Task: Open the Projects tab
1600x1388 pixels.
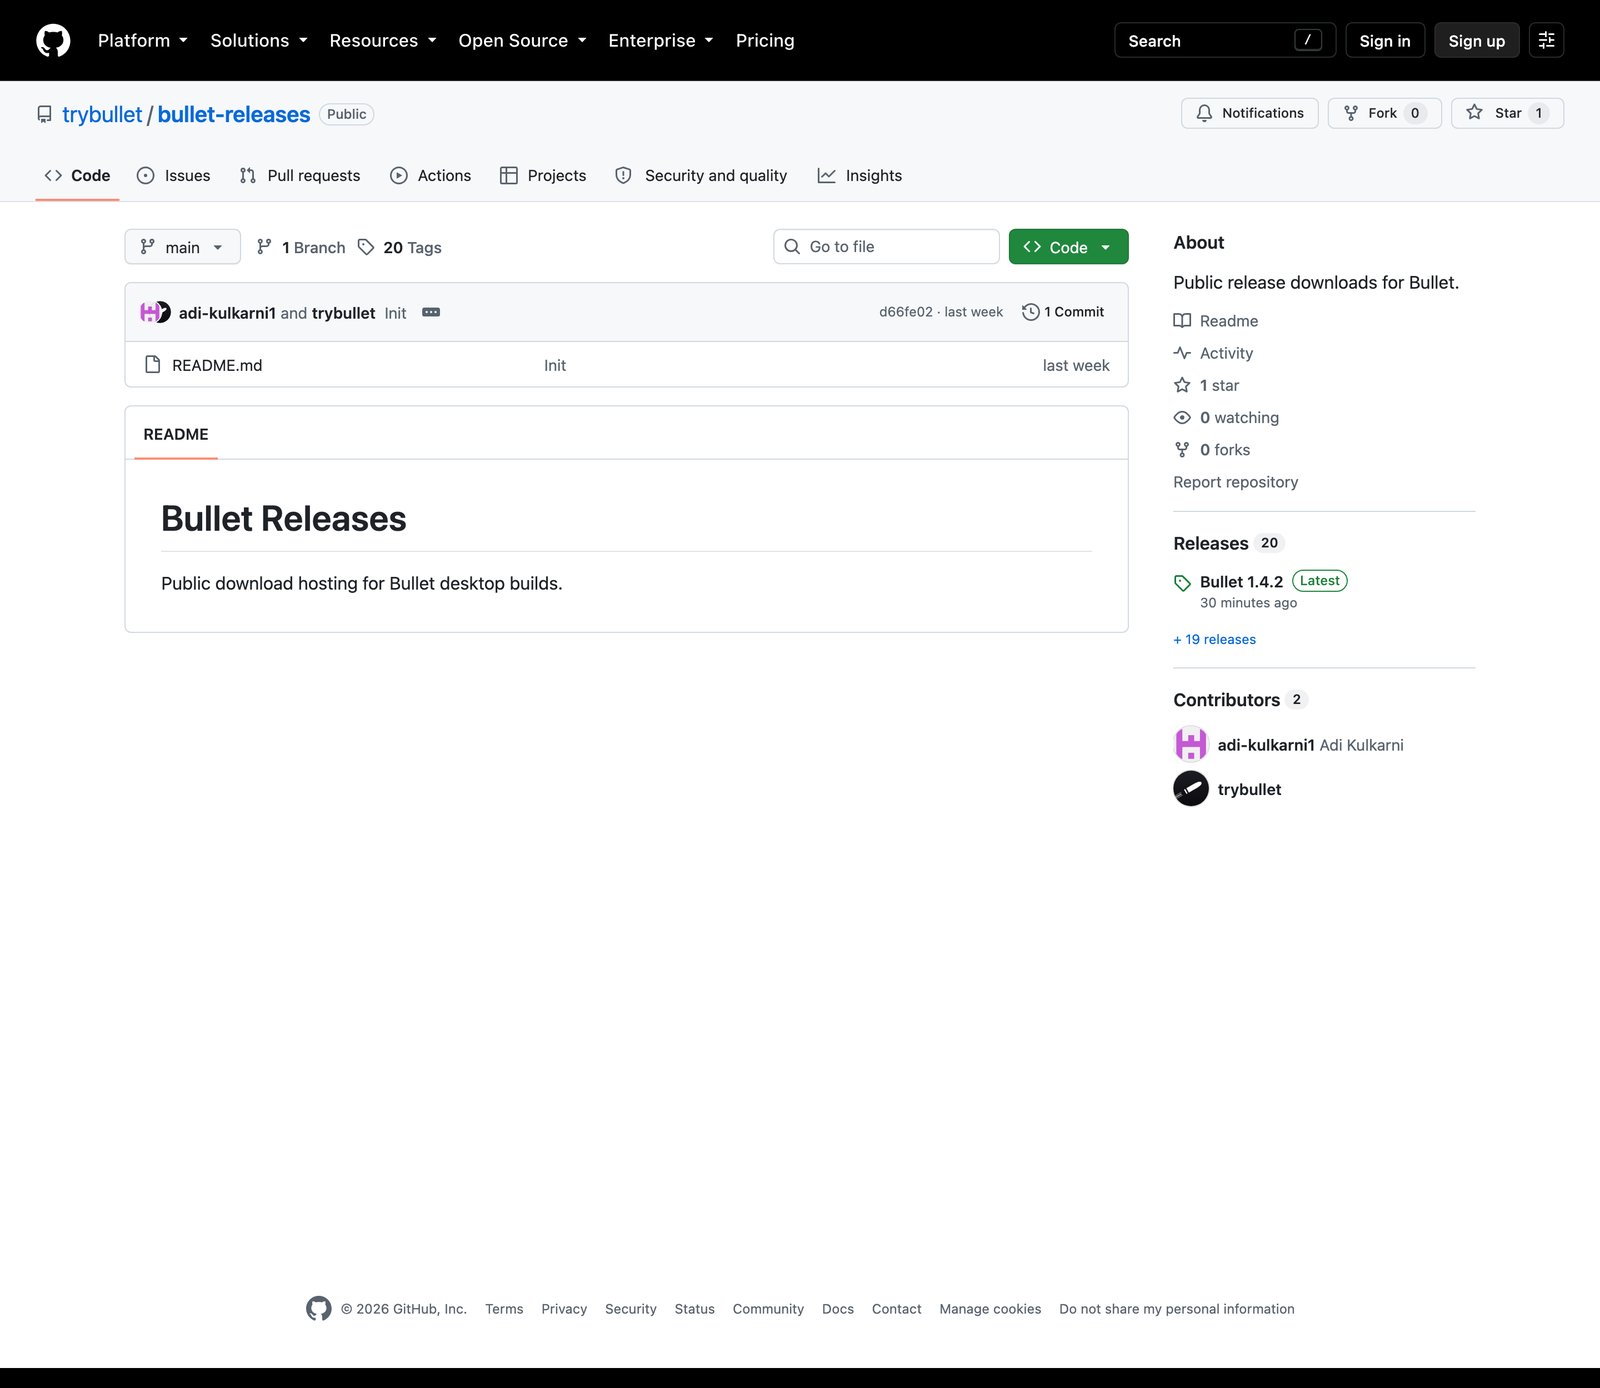Action: point(543,176)
